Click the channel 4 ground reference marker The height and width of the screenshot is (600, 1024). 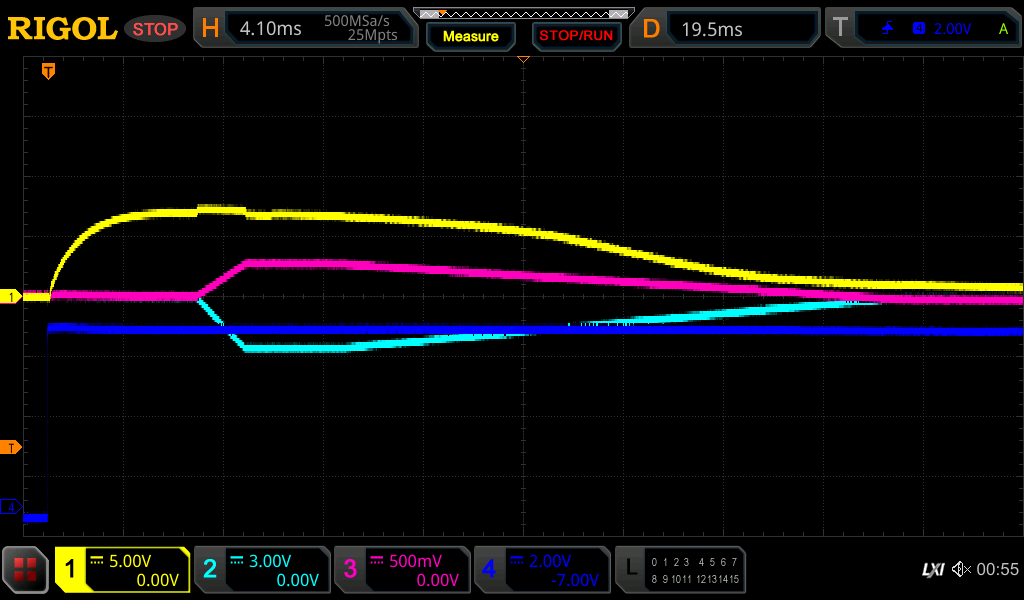[11, 507]
